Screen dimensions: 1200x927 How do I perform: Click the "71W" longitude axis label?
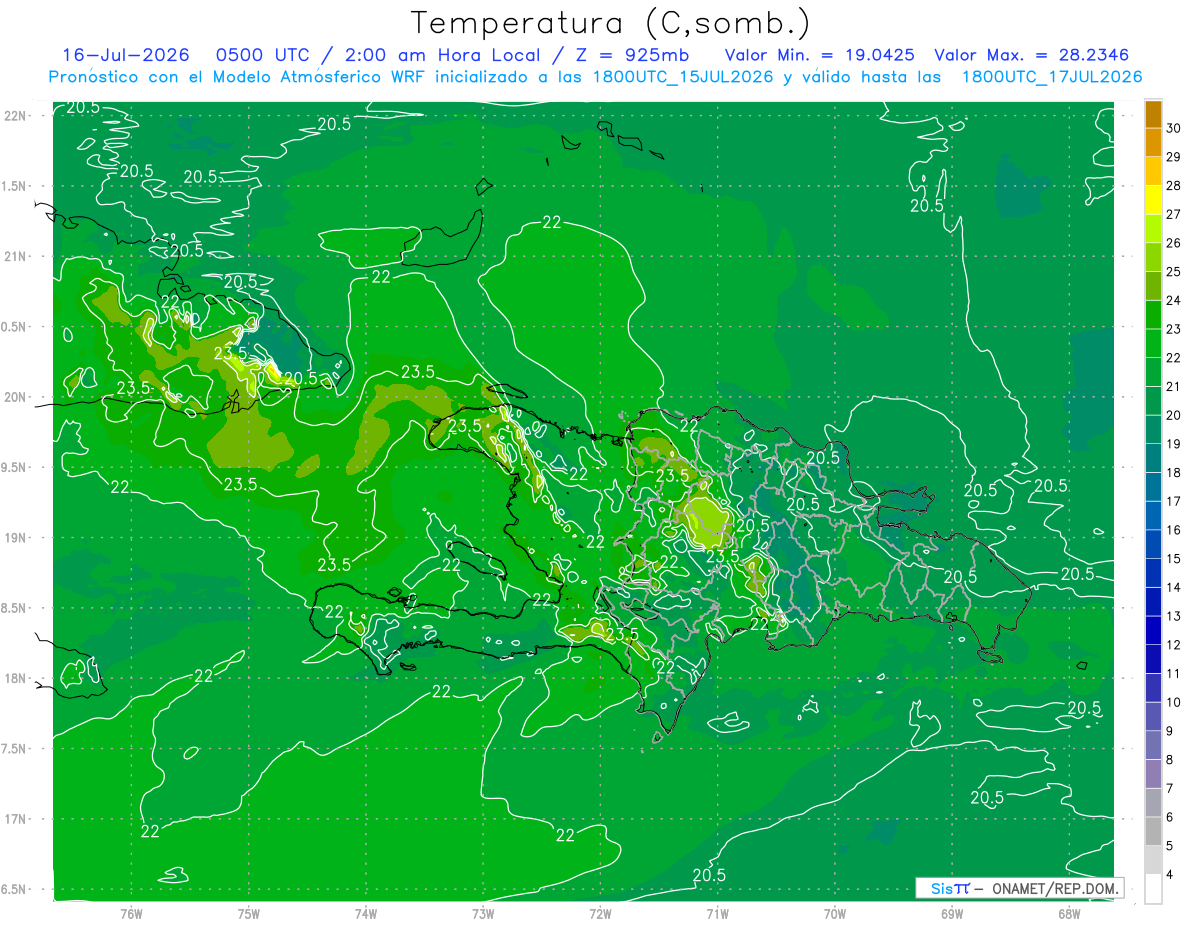pyautogui.click(x=717, y=913)
